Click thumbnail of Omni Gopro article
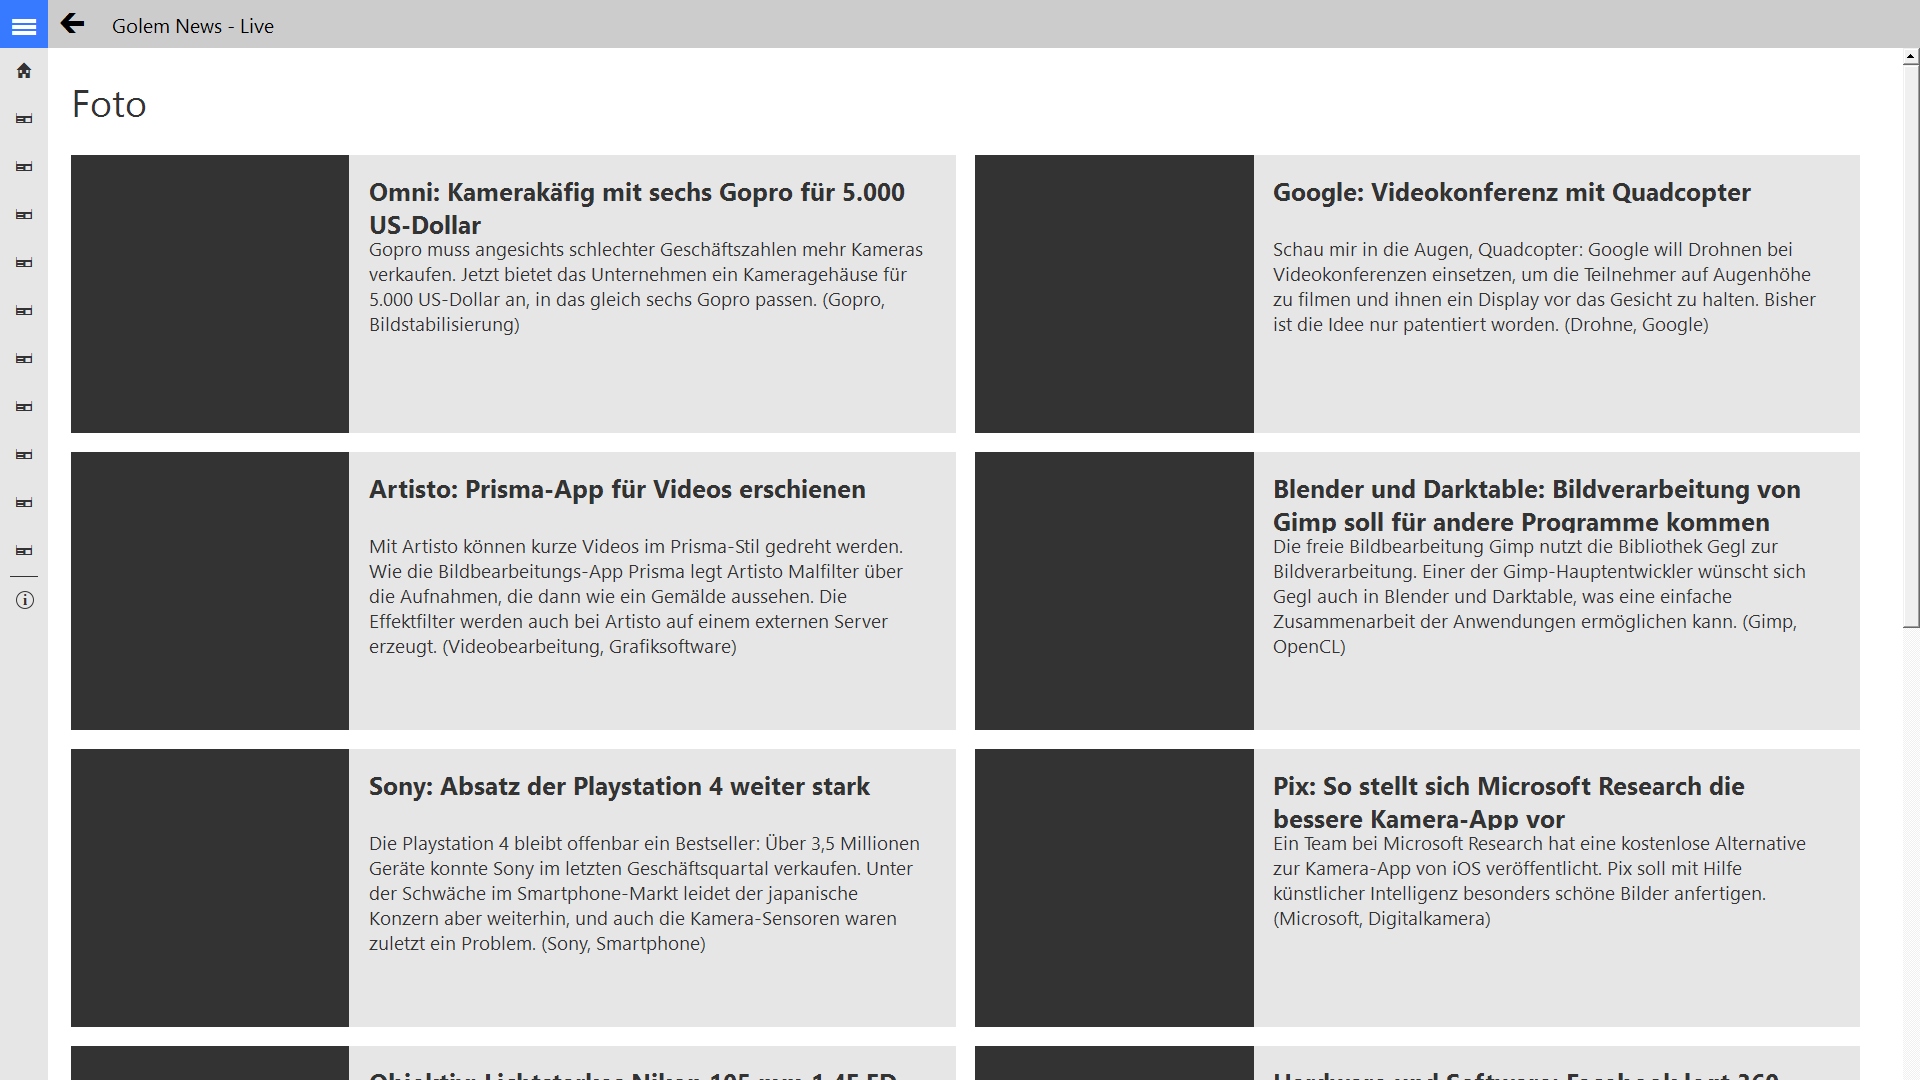The image size is (1920, 1080). click(x=210, y=294)
